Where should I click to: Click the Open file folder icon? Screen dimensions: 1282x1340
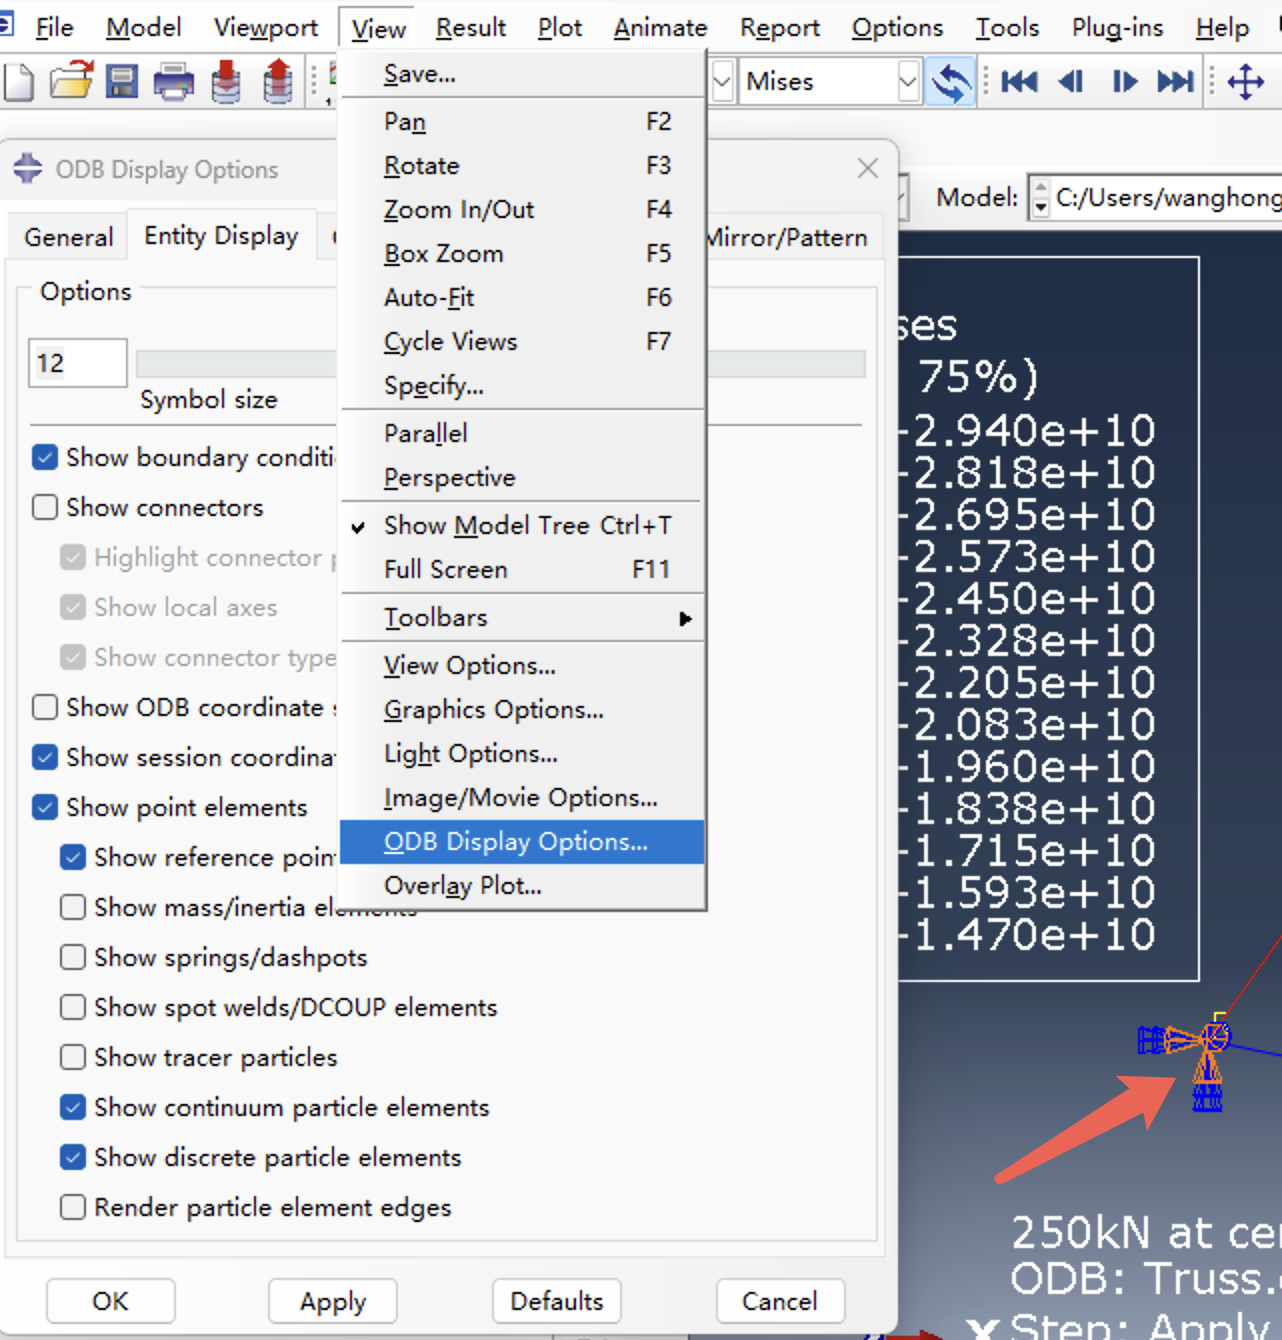(x=71, y=81)
